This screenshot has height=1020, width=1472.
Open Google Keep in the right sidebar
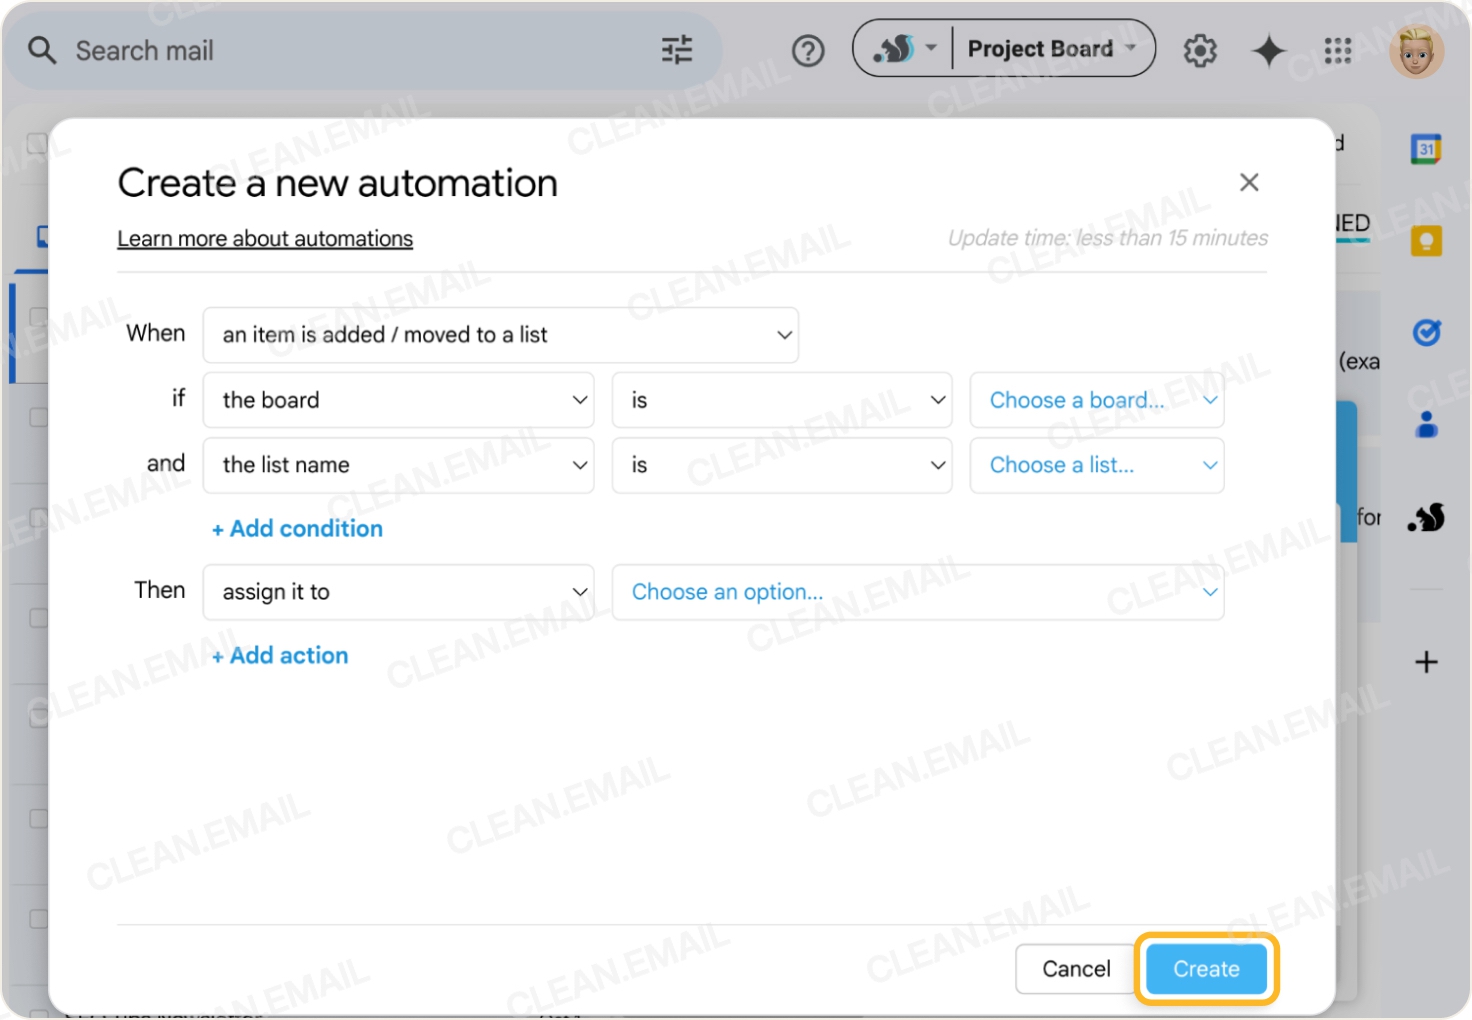(x=1427, y=240)
